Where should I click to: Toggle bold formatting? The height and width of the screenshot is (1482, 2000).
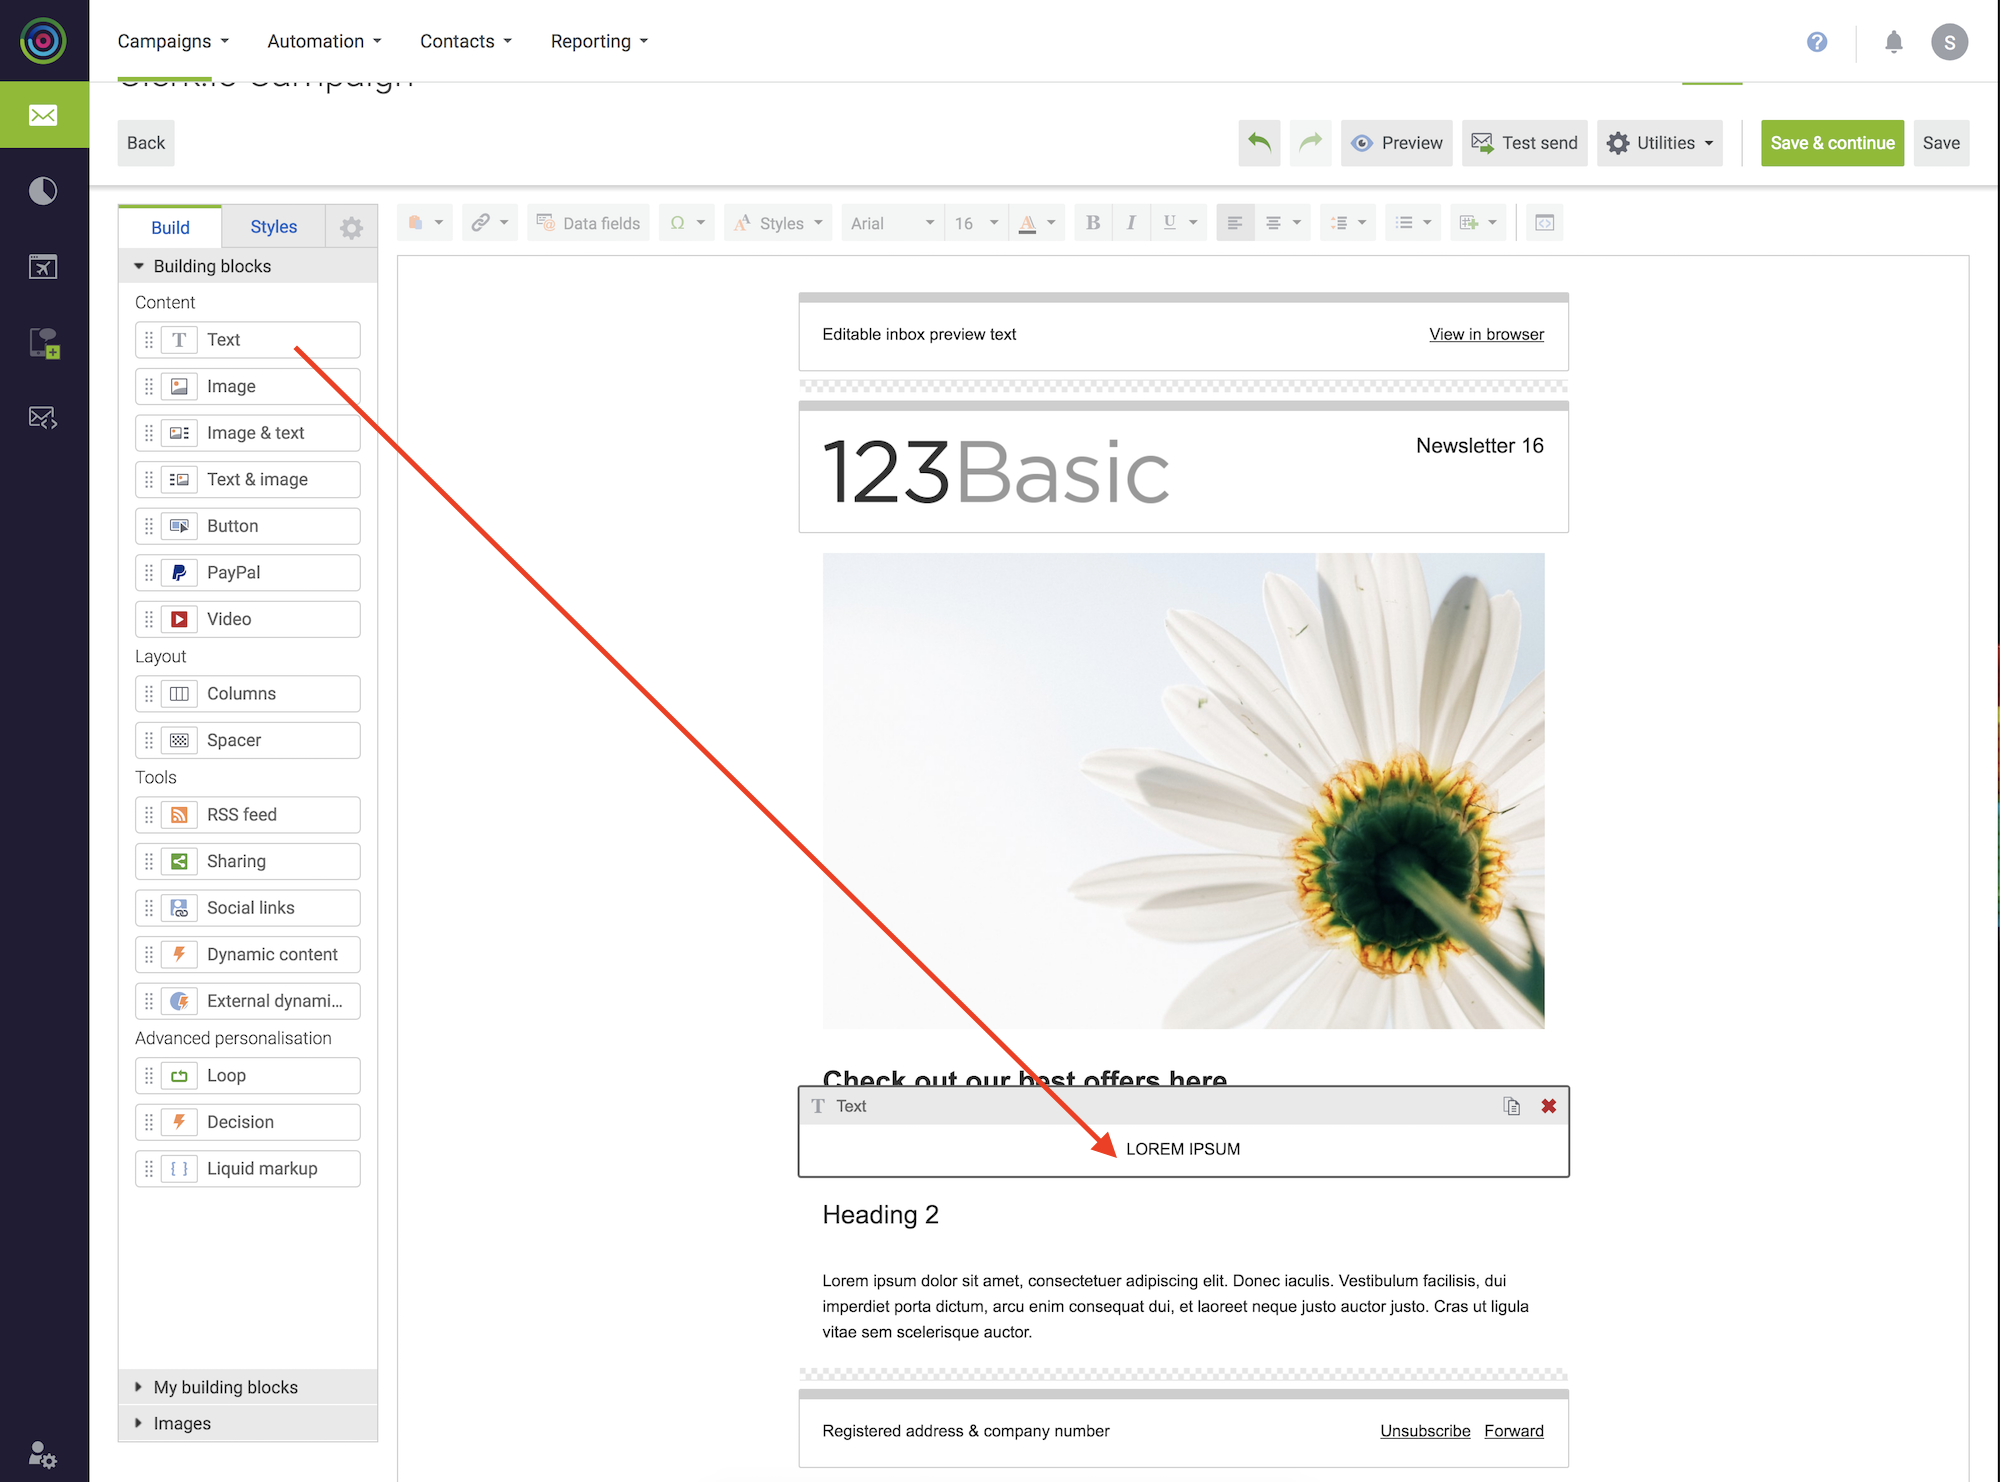tap(1093, 223)
